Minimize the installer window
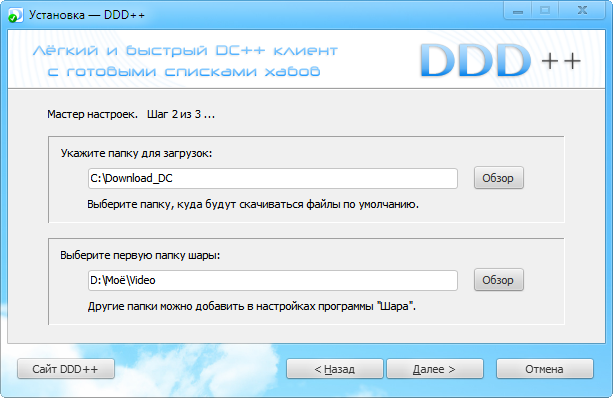The image size is (613, 398). coord(518,11)
